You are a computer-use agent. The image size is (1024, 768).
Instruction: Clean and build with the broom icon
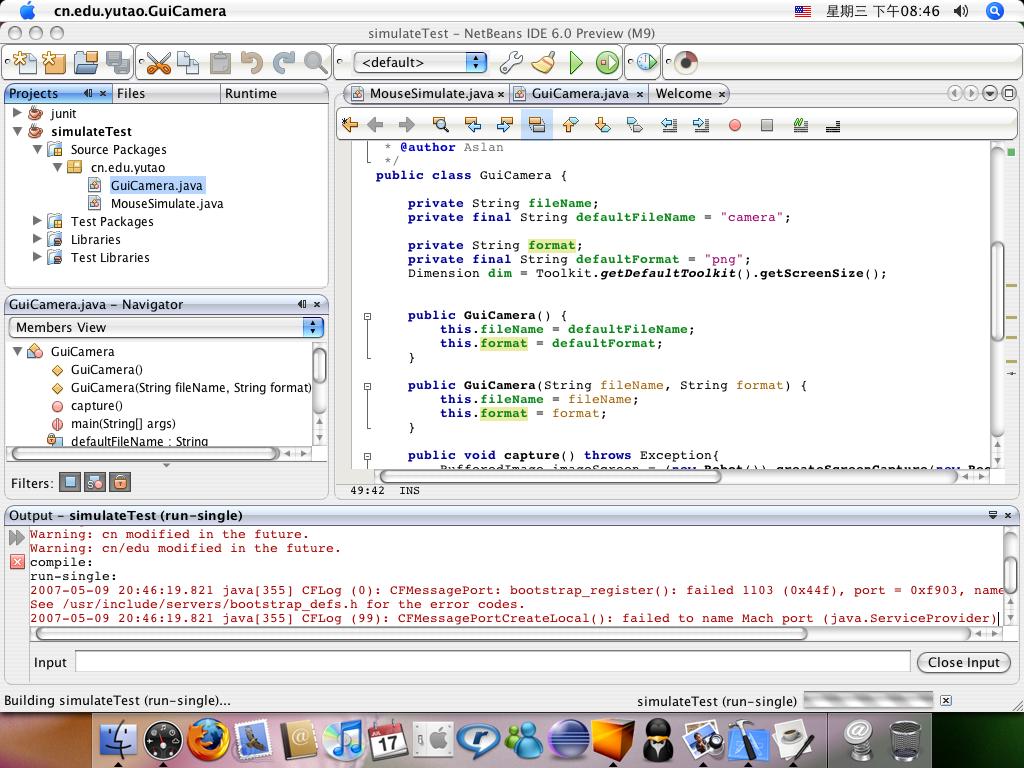click(543, 63)
